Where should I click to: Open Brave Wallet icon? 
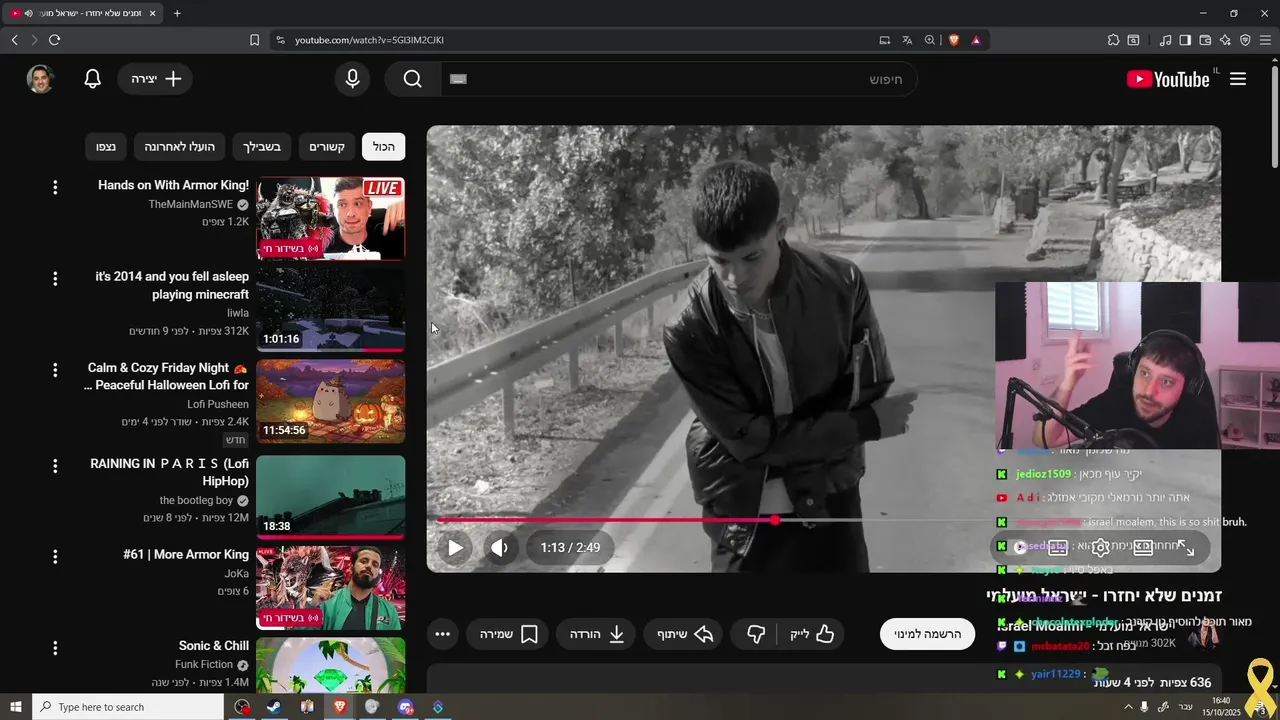(1205, 40)
